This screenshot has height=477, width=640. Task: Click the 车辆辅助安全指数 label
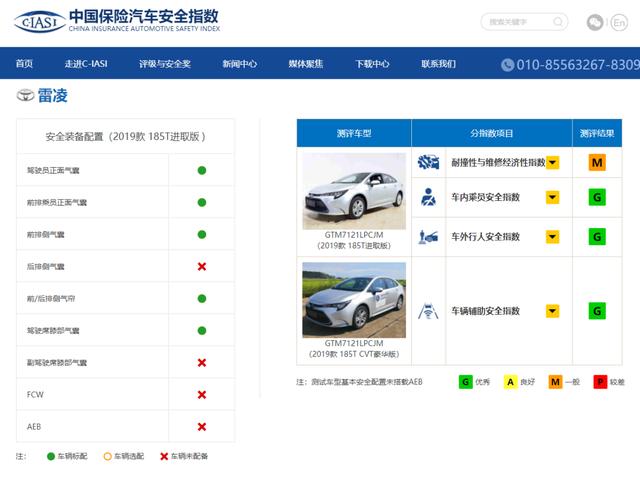(x=485, y=311)
